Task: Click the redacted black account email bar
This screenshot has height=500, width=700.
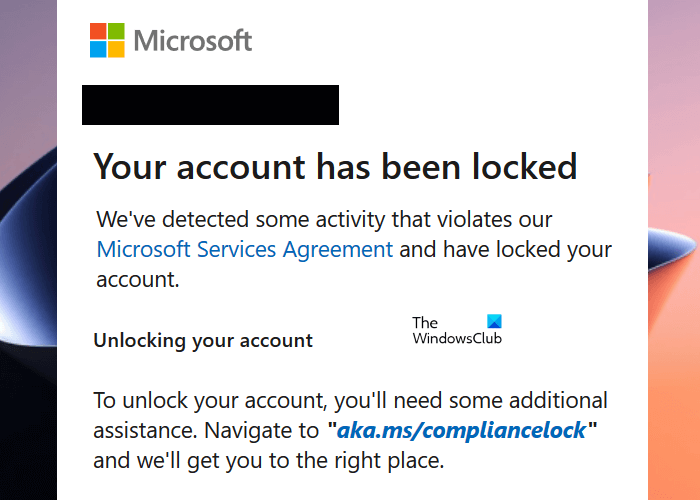Action: click(210, 105)
